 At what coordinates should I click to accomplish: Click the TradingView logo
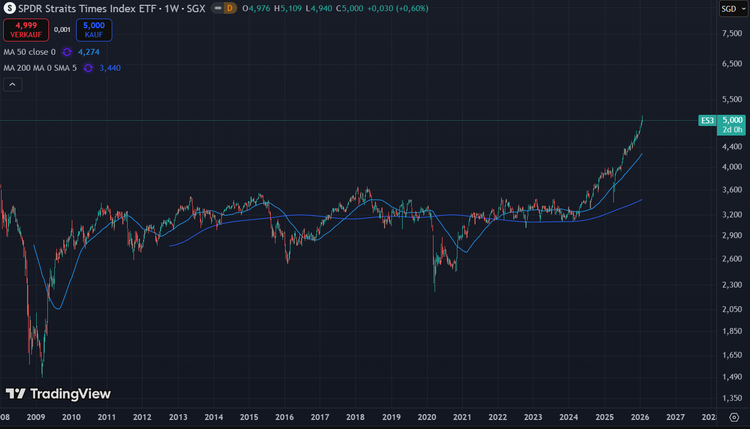(x=58, y=394)
